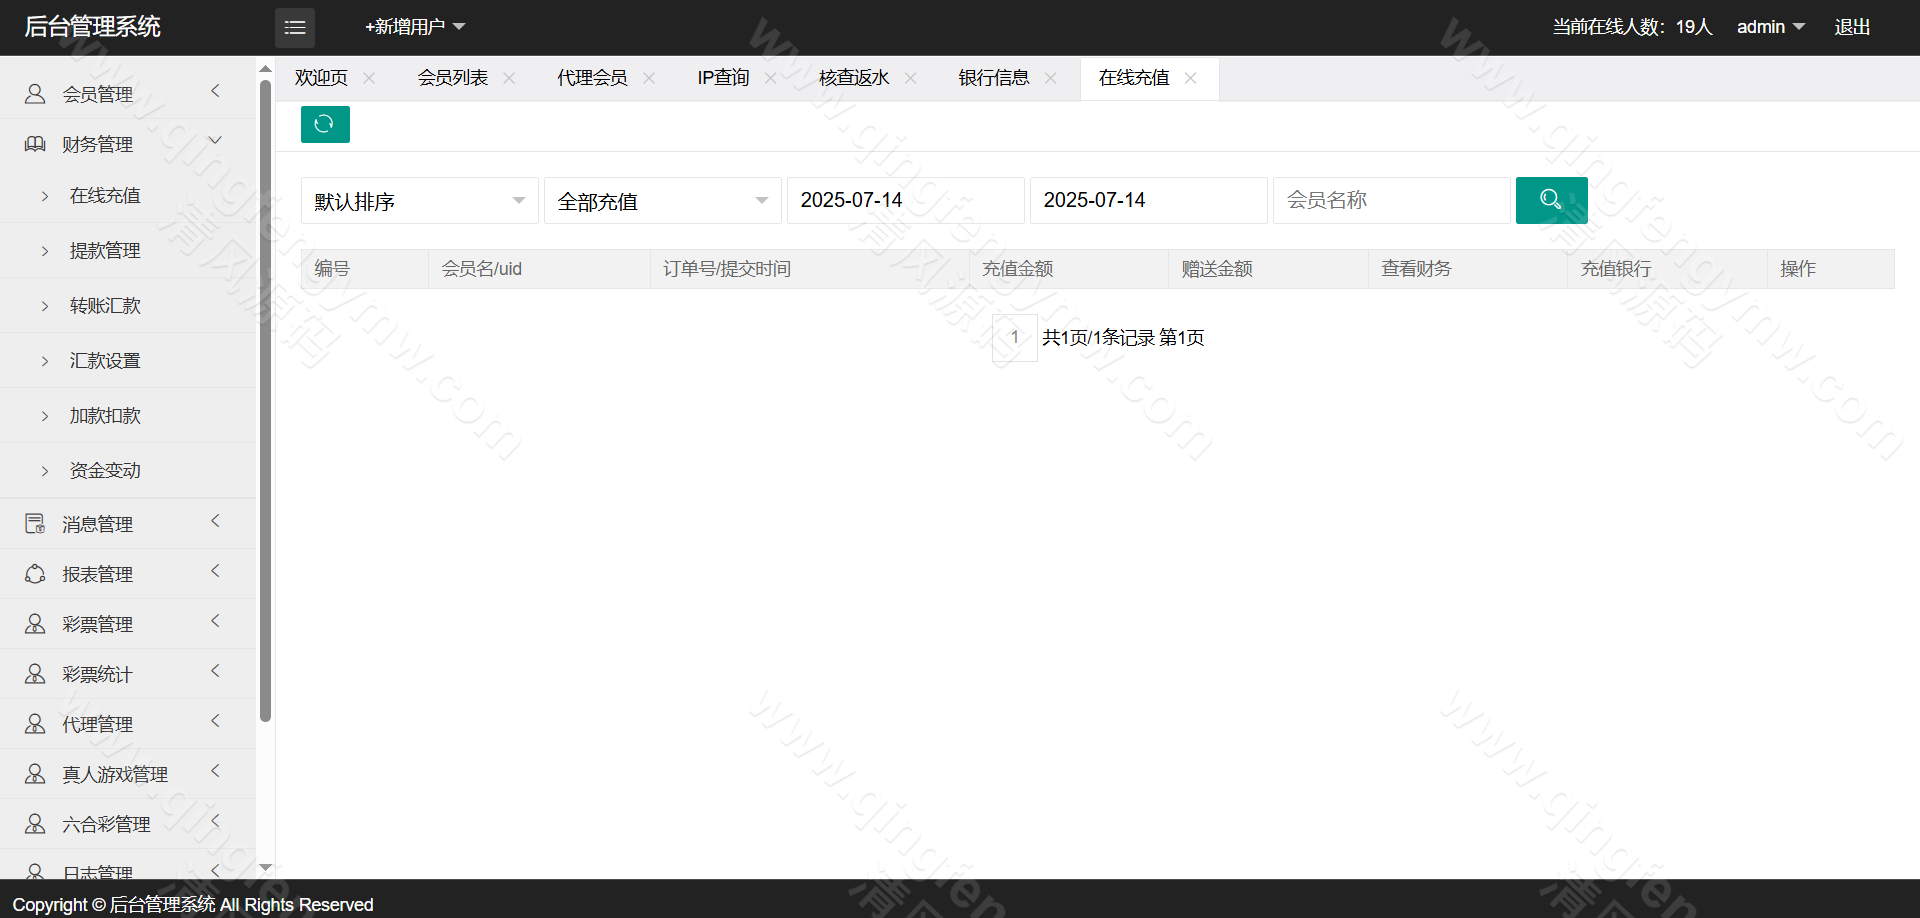
Task: Click the 会员名称 search input field
Action: pyautogui.click(x=1391, y=200)
